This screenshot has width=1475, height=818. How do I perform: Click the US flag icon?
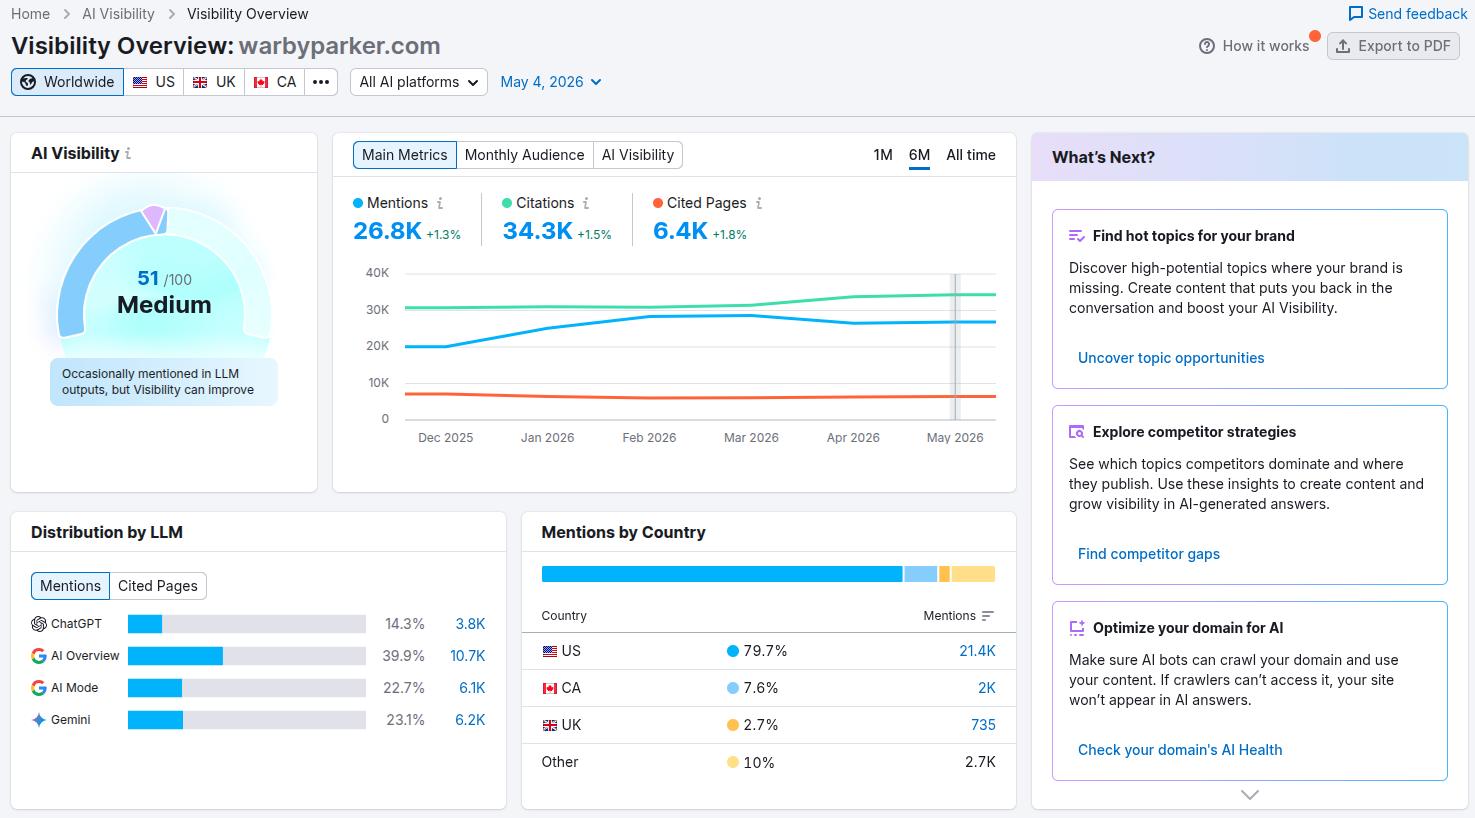pyautogui.click(x=141, y=82)
